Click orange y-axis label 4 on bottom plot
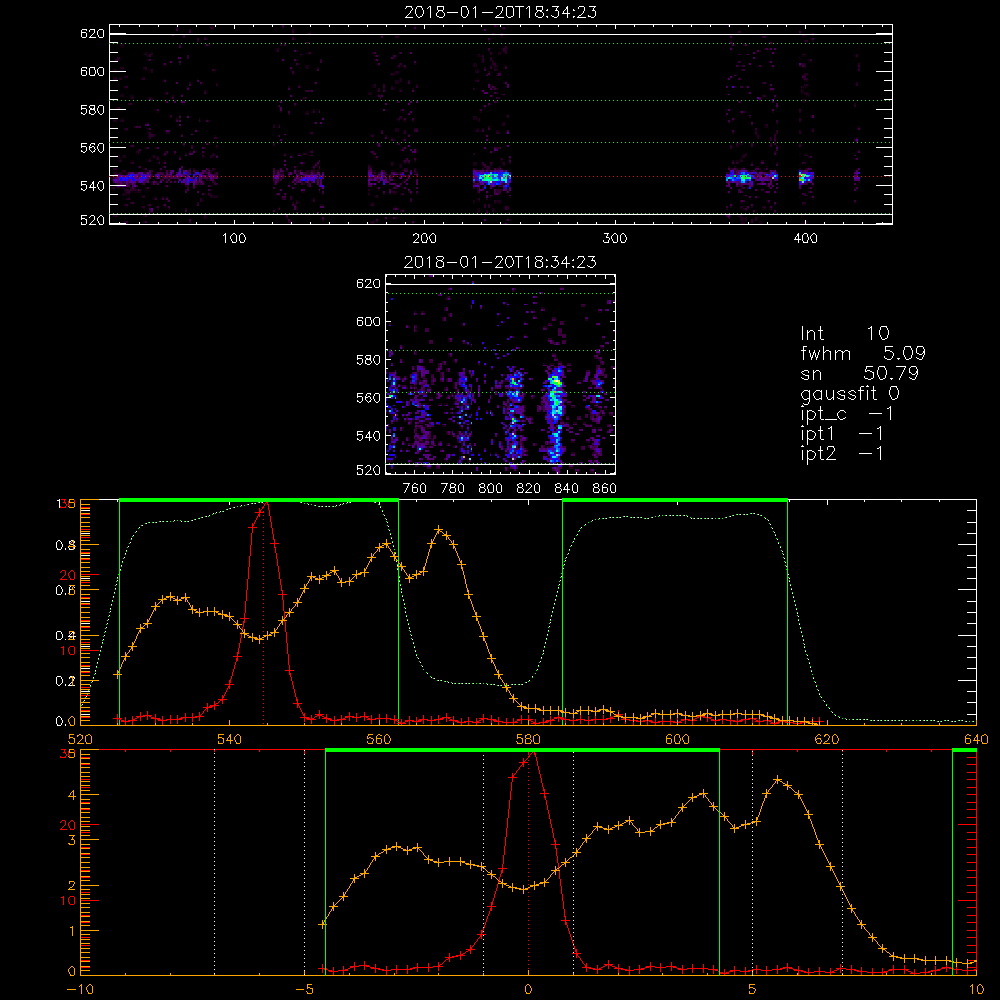The height and width of the screenshot is (1000, 1000). tap(71, 795)
